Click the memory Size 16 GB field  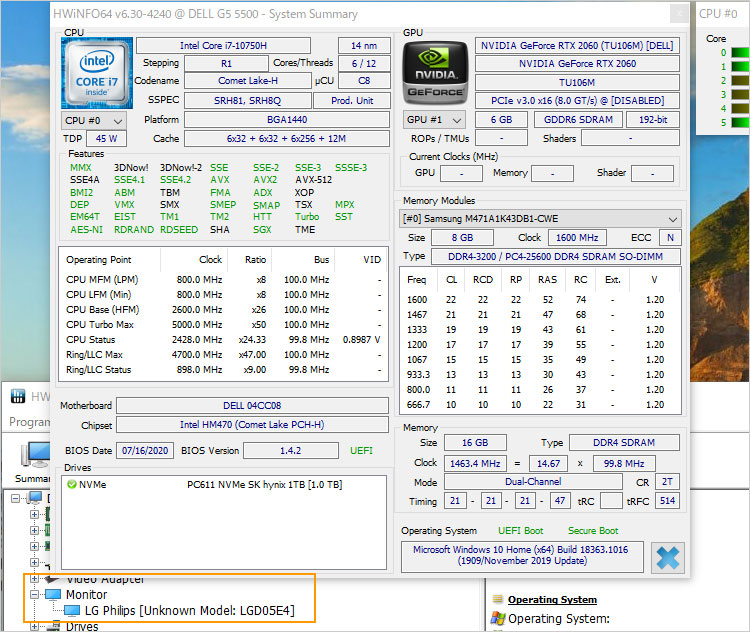(x=475, y=443)
